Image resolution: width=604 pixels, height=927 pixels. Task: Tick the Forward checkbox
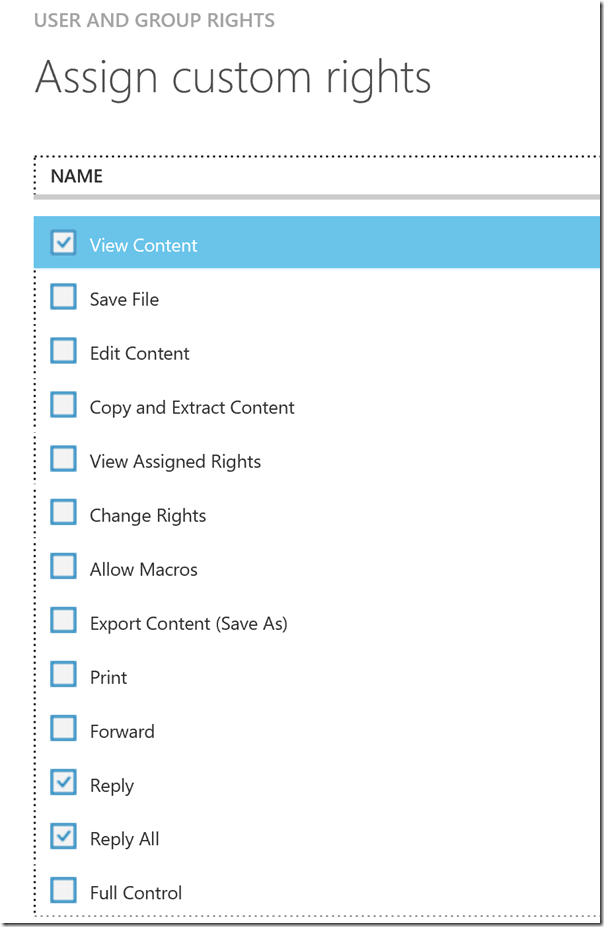[63, 729]
